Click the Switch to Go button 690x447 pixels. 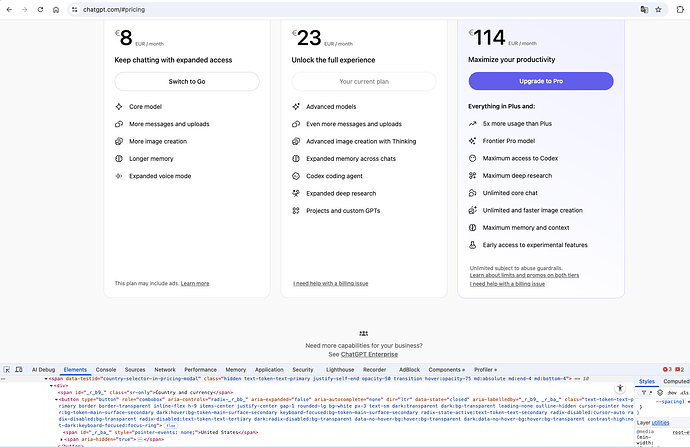pyautogui.click(x=187, y=81)
